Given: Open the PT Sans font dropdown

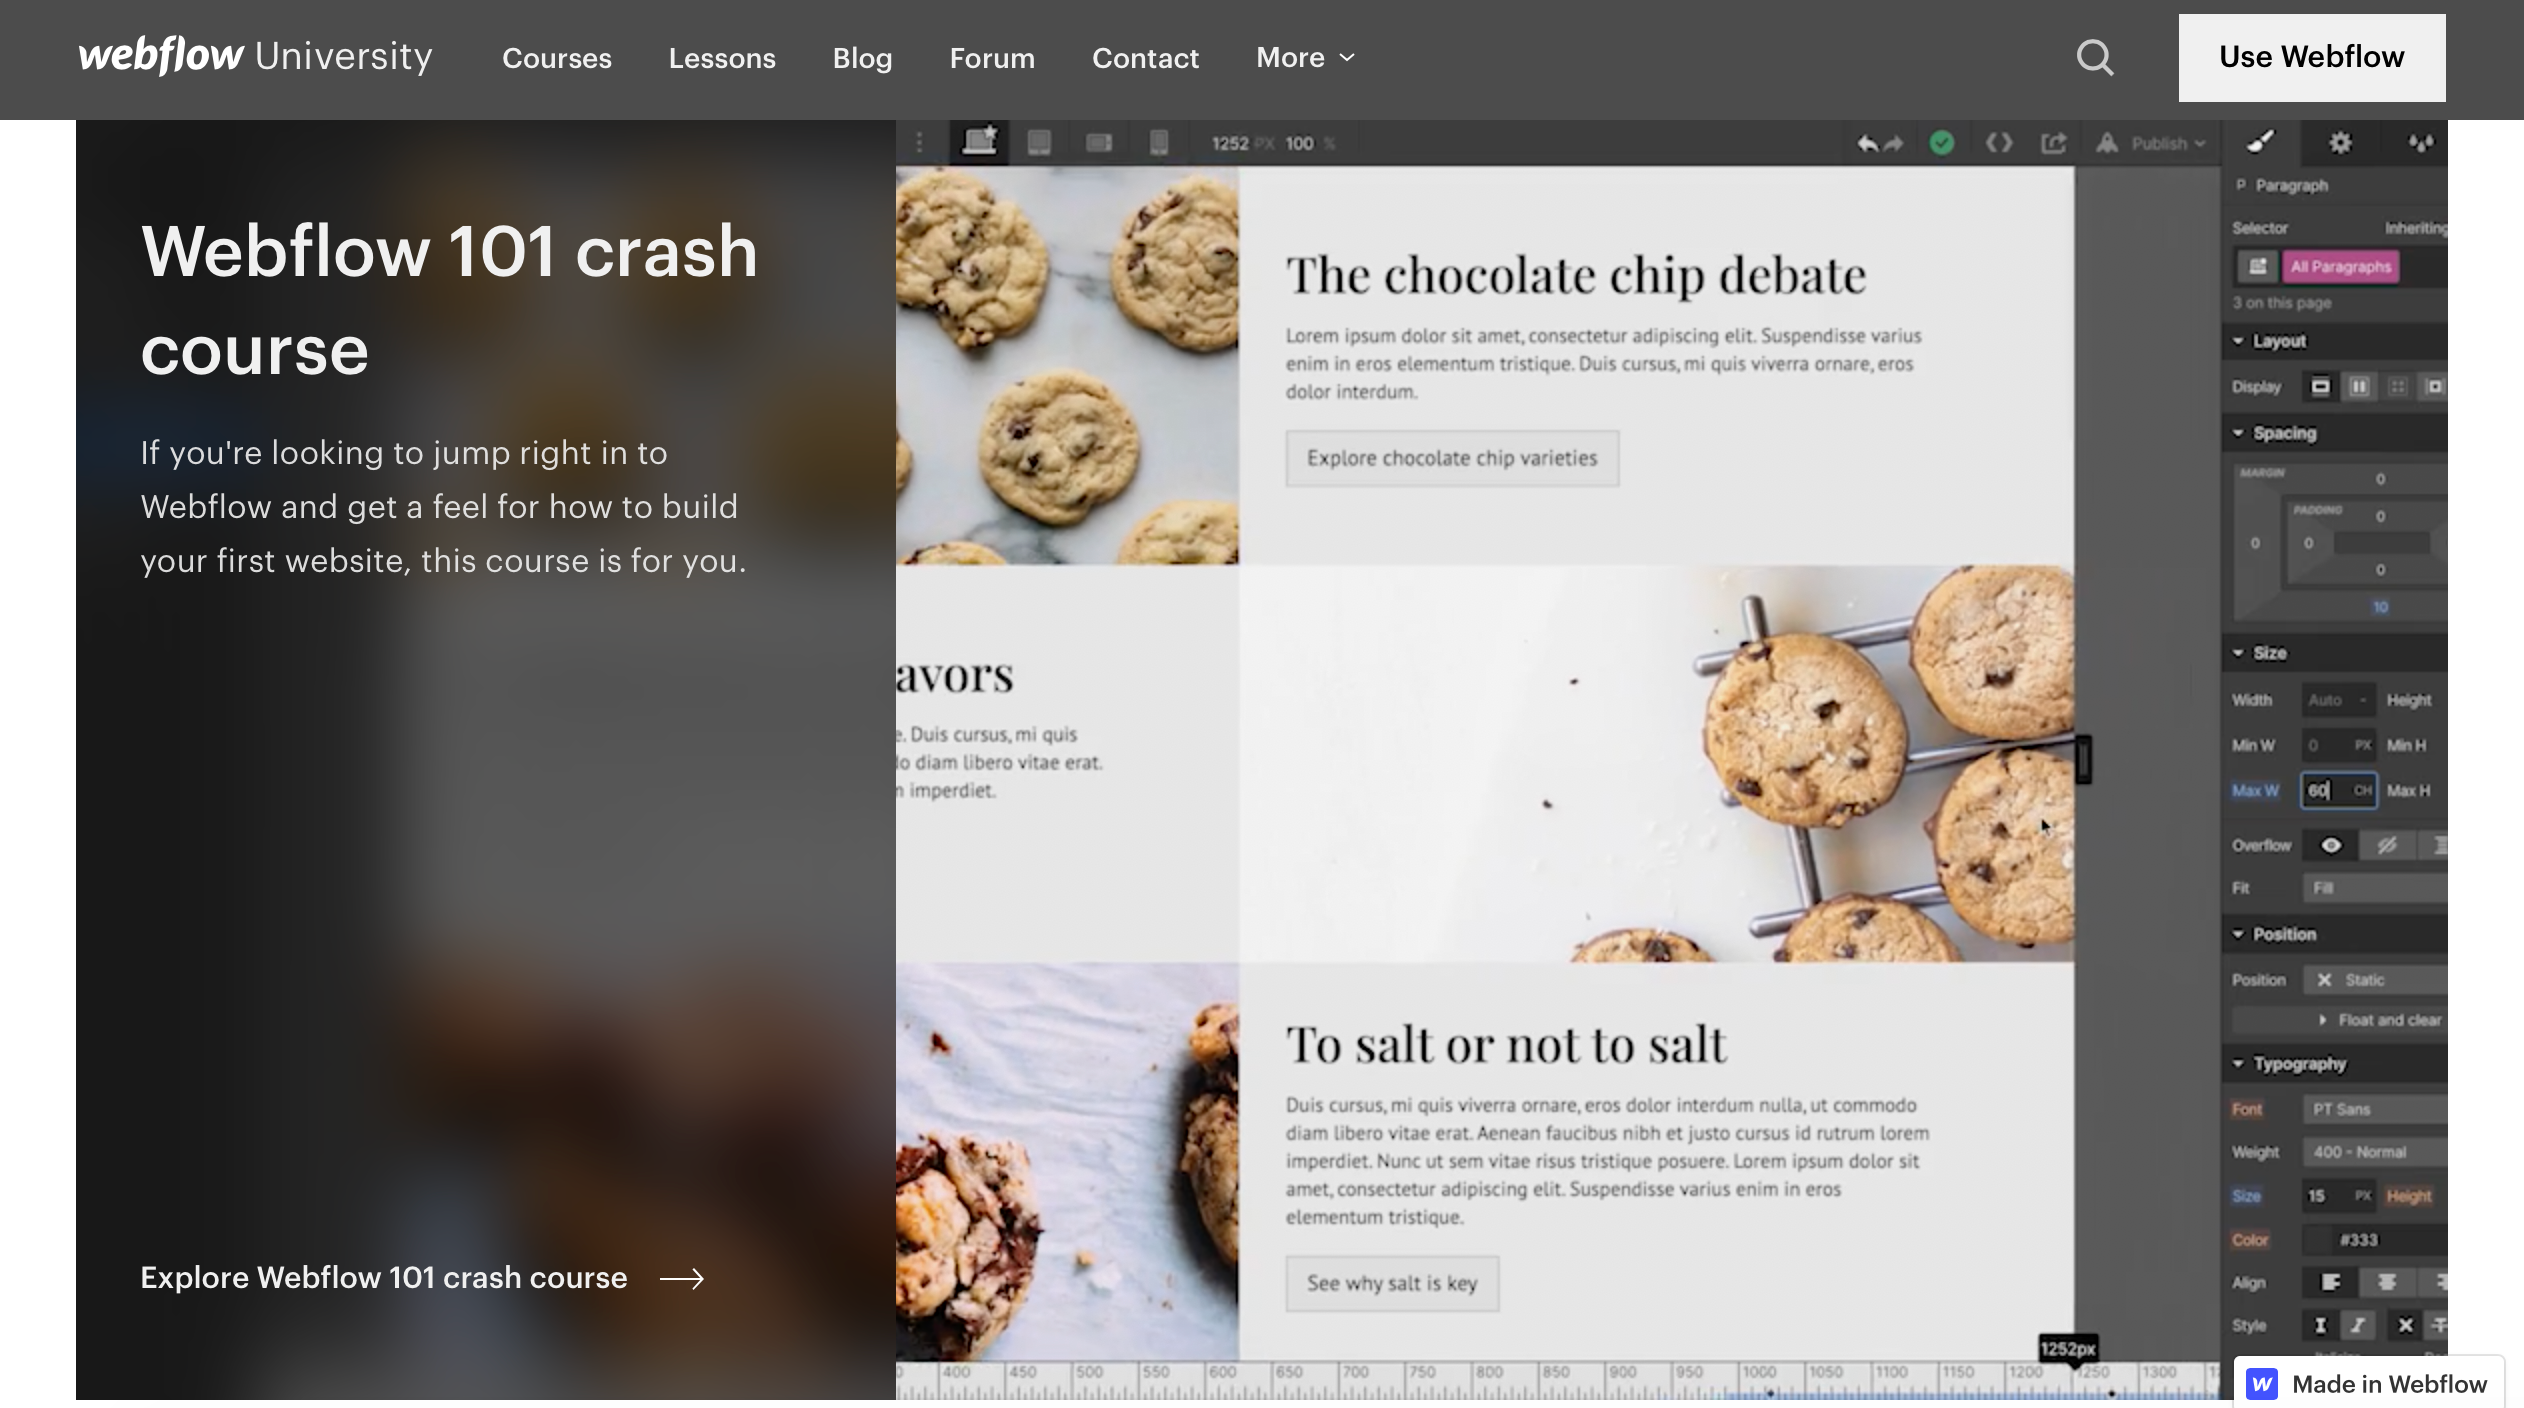Looking at the screenshot, I should pyautogui.click(x=2375, y=1109).
